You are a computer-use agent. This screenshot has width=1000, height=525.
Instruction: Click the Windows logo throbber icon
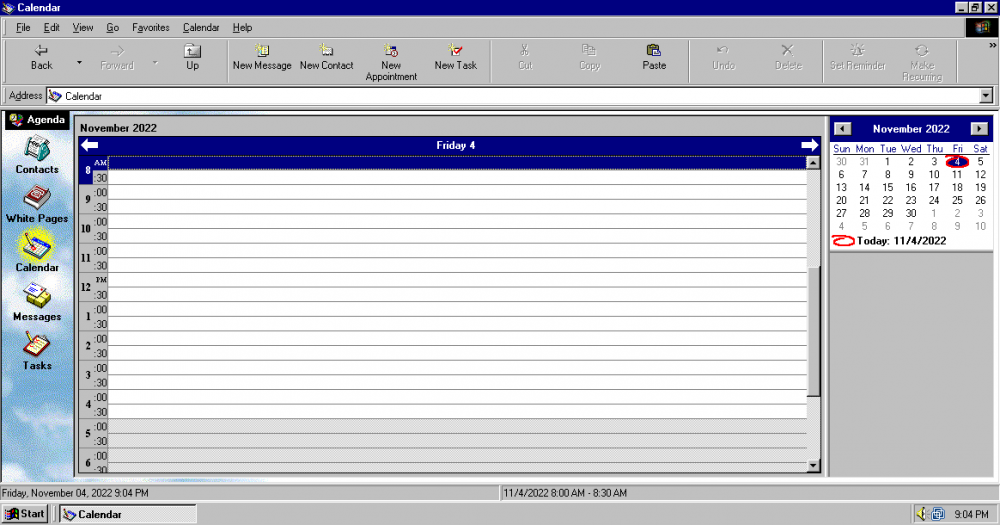(981, 27)
